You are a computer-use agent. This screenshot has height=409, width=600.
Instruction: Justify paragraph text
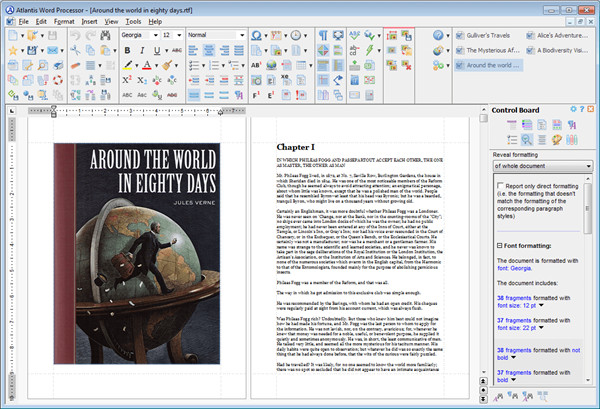coord(239,50)
